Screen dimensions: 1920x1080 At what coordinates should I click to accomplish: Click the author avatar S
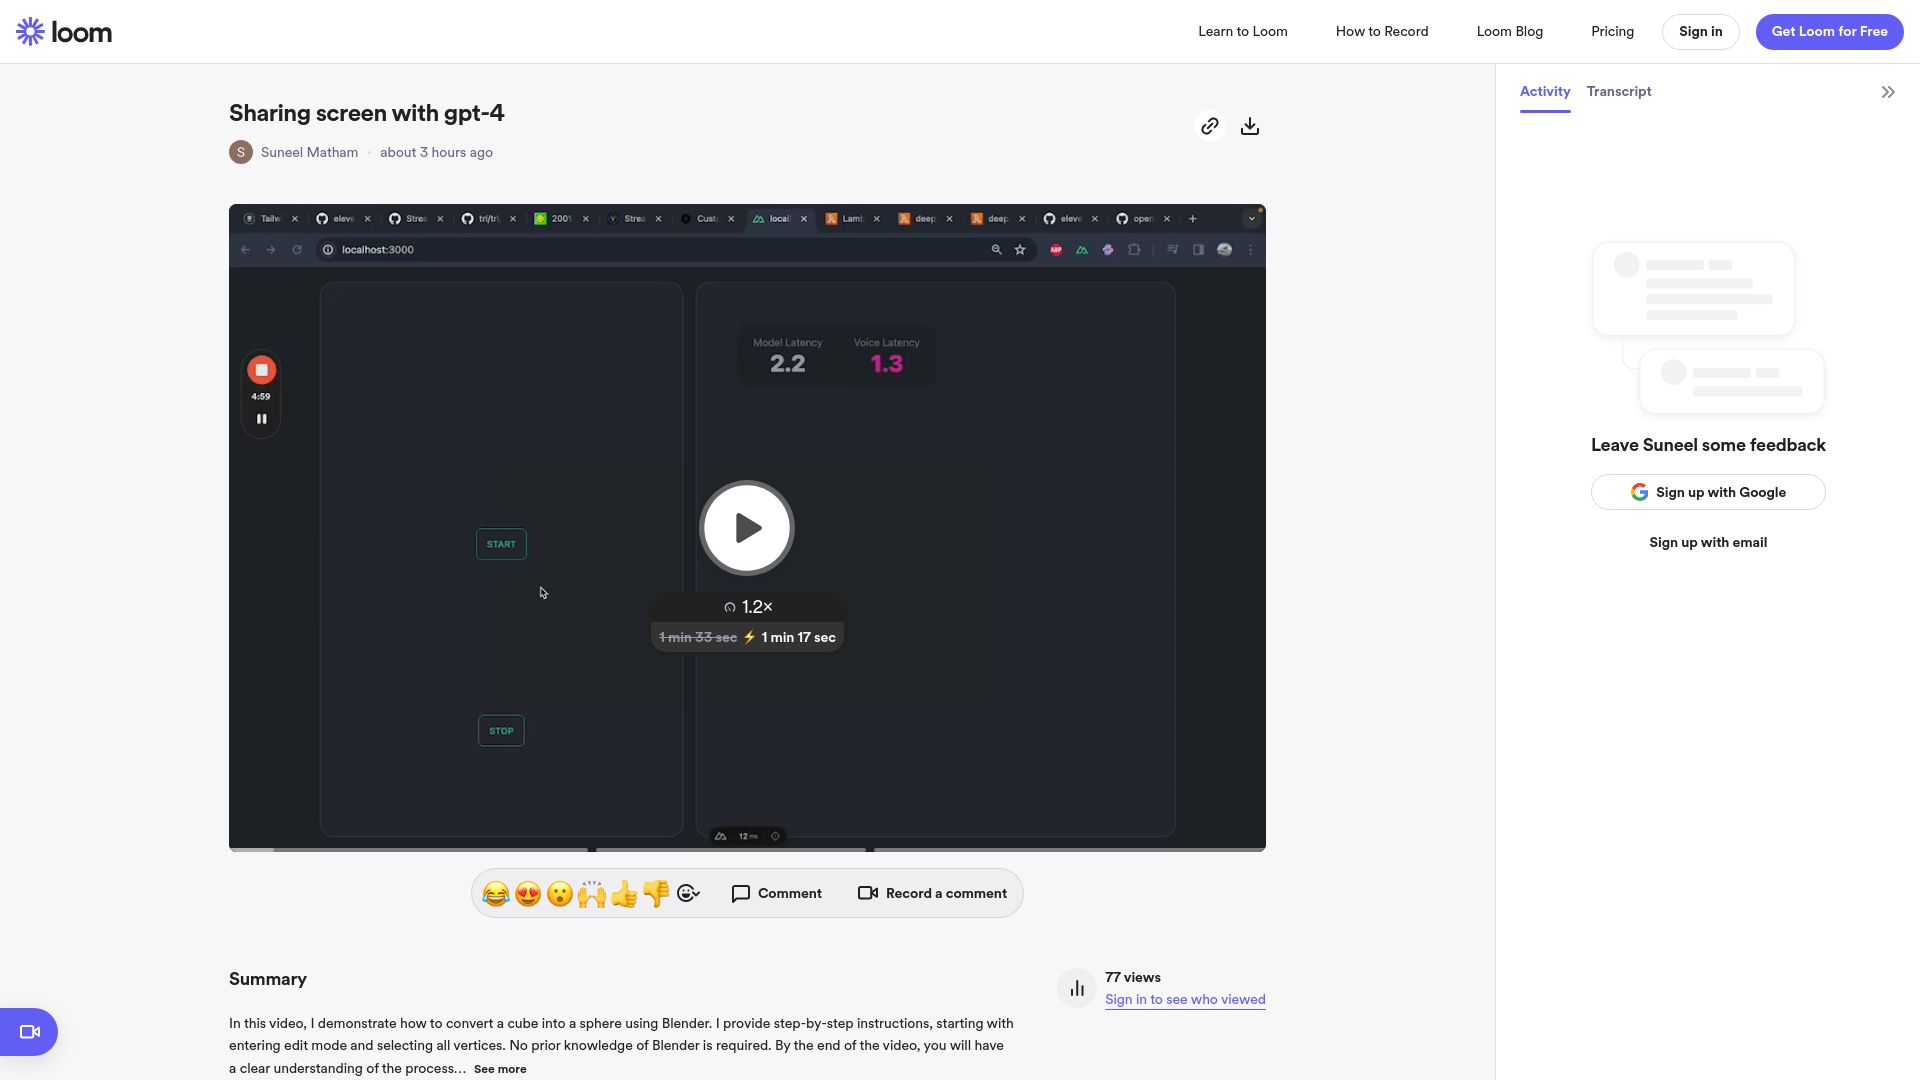240,152
